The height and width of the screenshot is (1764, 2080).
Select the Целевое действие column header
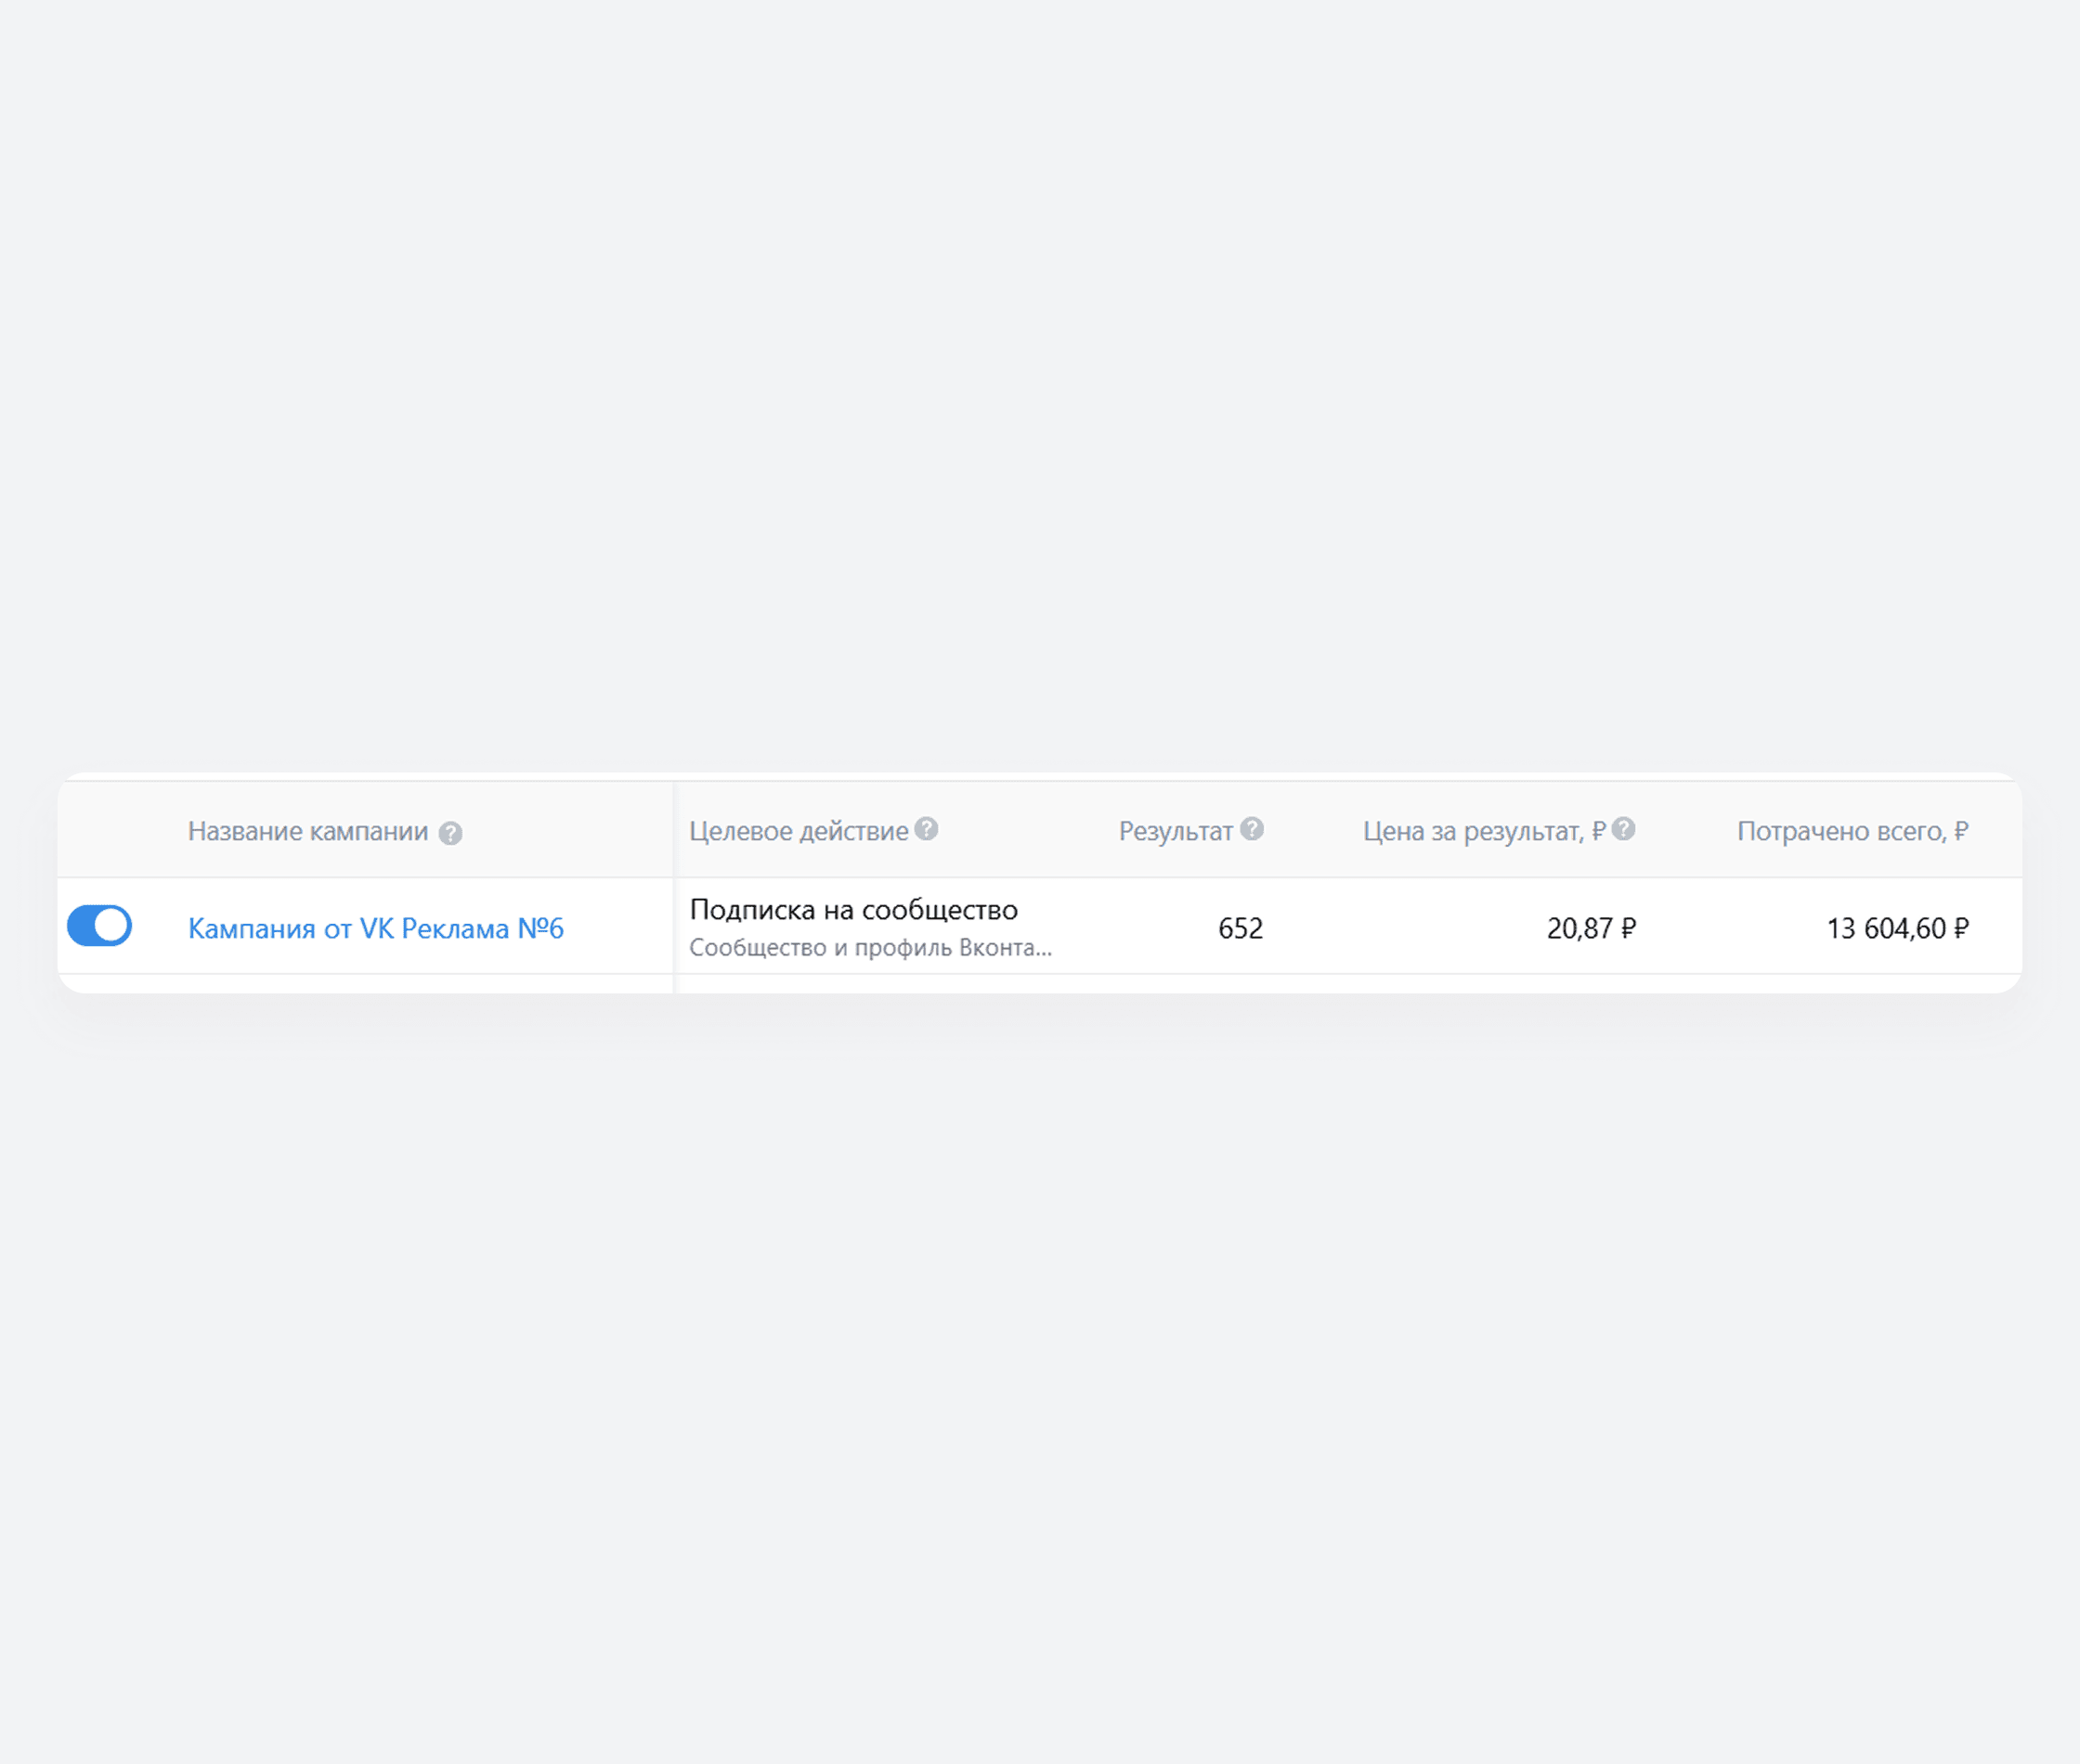point(799,832)
